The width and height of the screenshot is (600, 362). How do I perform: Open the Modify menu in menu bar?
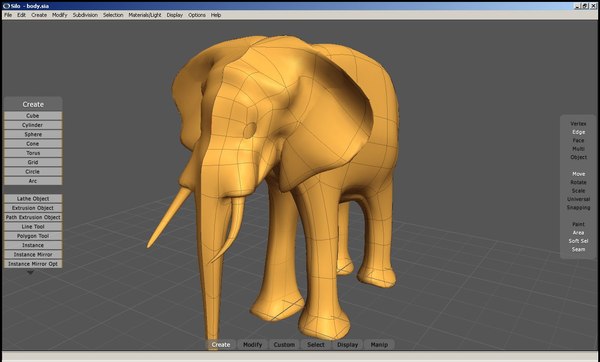click(x=60, y=15)
